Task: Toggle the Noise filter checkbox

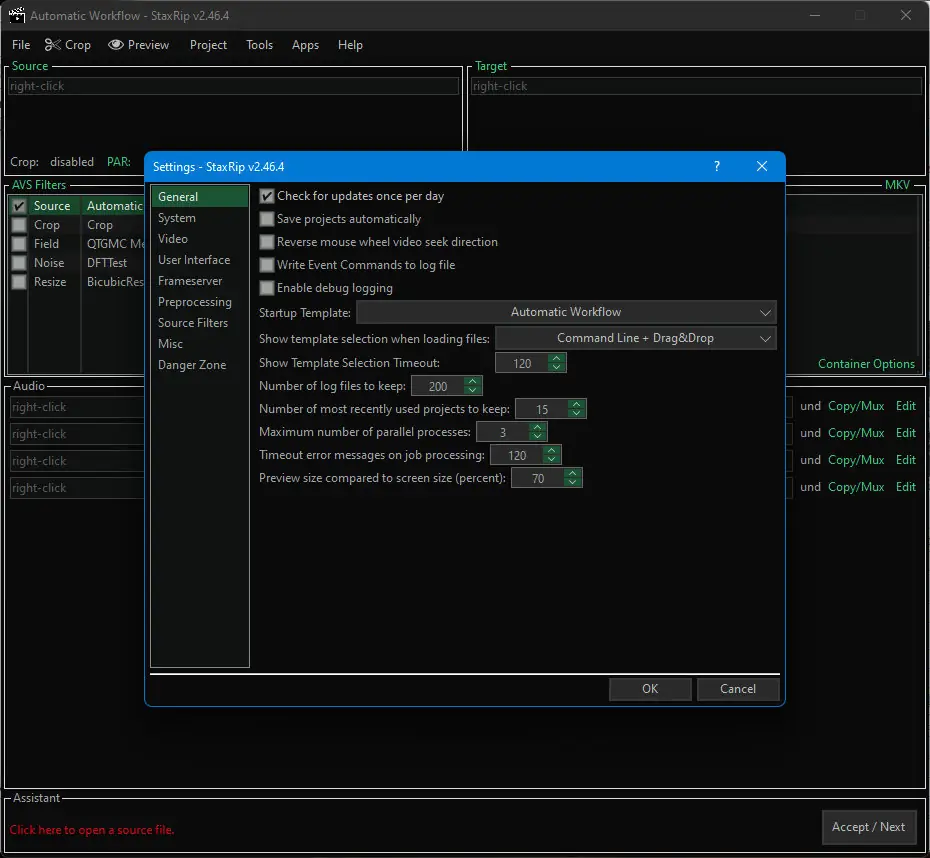Action: tap(19, 263)
